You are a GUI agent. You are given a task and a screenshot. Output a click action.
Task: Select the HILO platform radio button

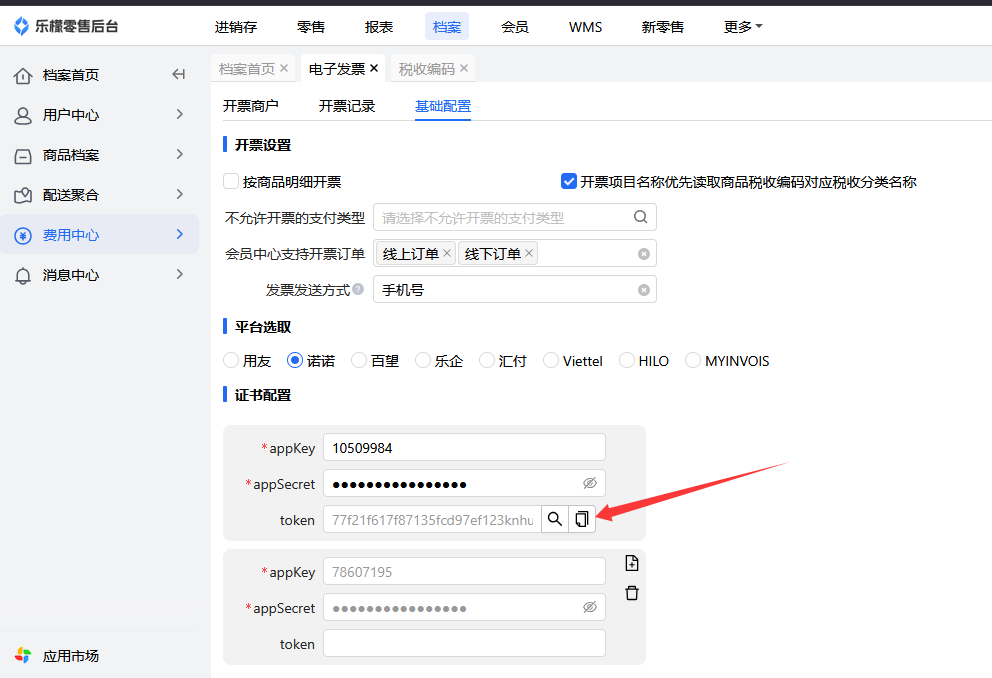[x=627, y=361]
